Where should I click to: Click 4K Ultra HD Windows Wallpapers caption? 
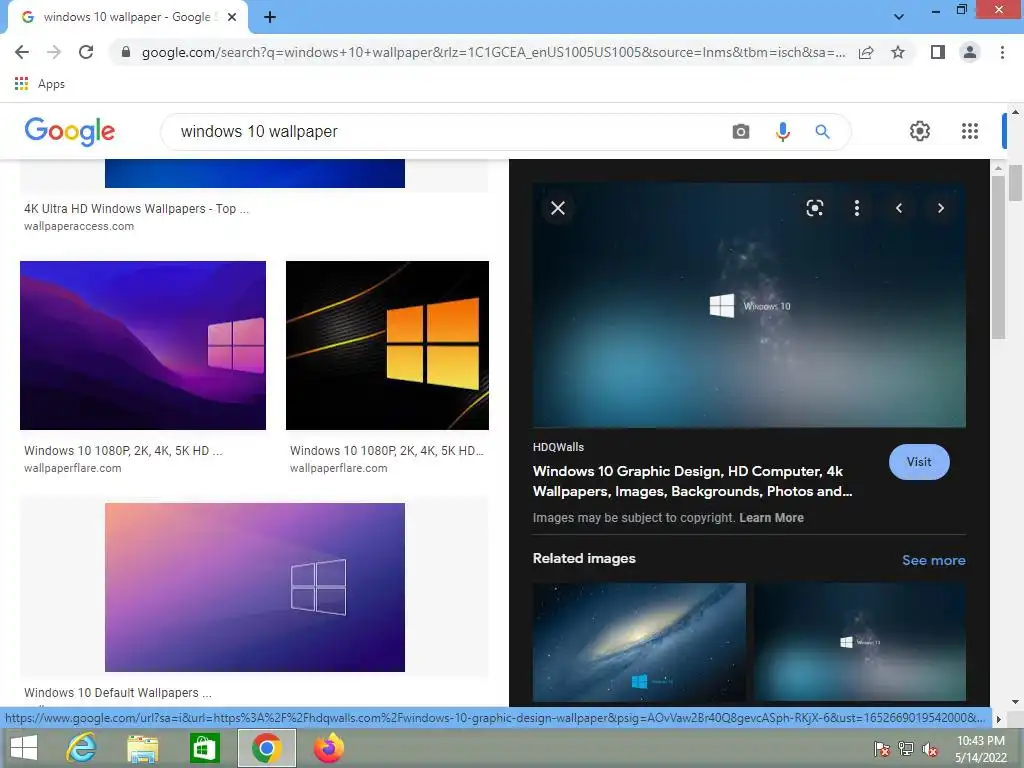point(136,209)
